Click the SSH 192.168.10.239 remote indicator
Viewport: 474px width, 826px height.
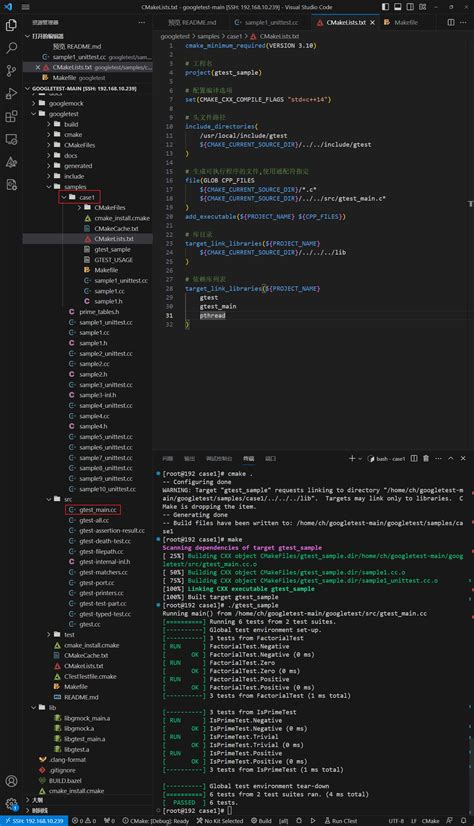tap(34, 821)
